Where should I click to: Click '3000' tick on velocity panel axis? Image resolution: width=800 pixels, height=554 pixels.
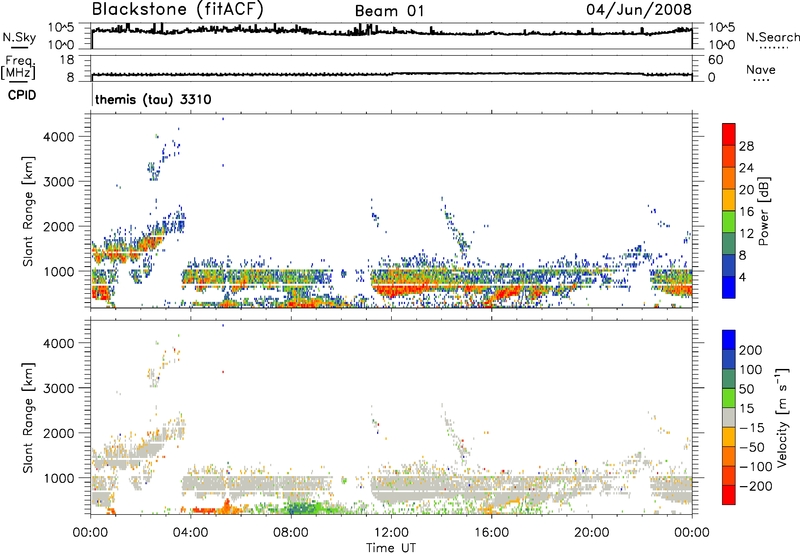coord(58,388)
